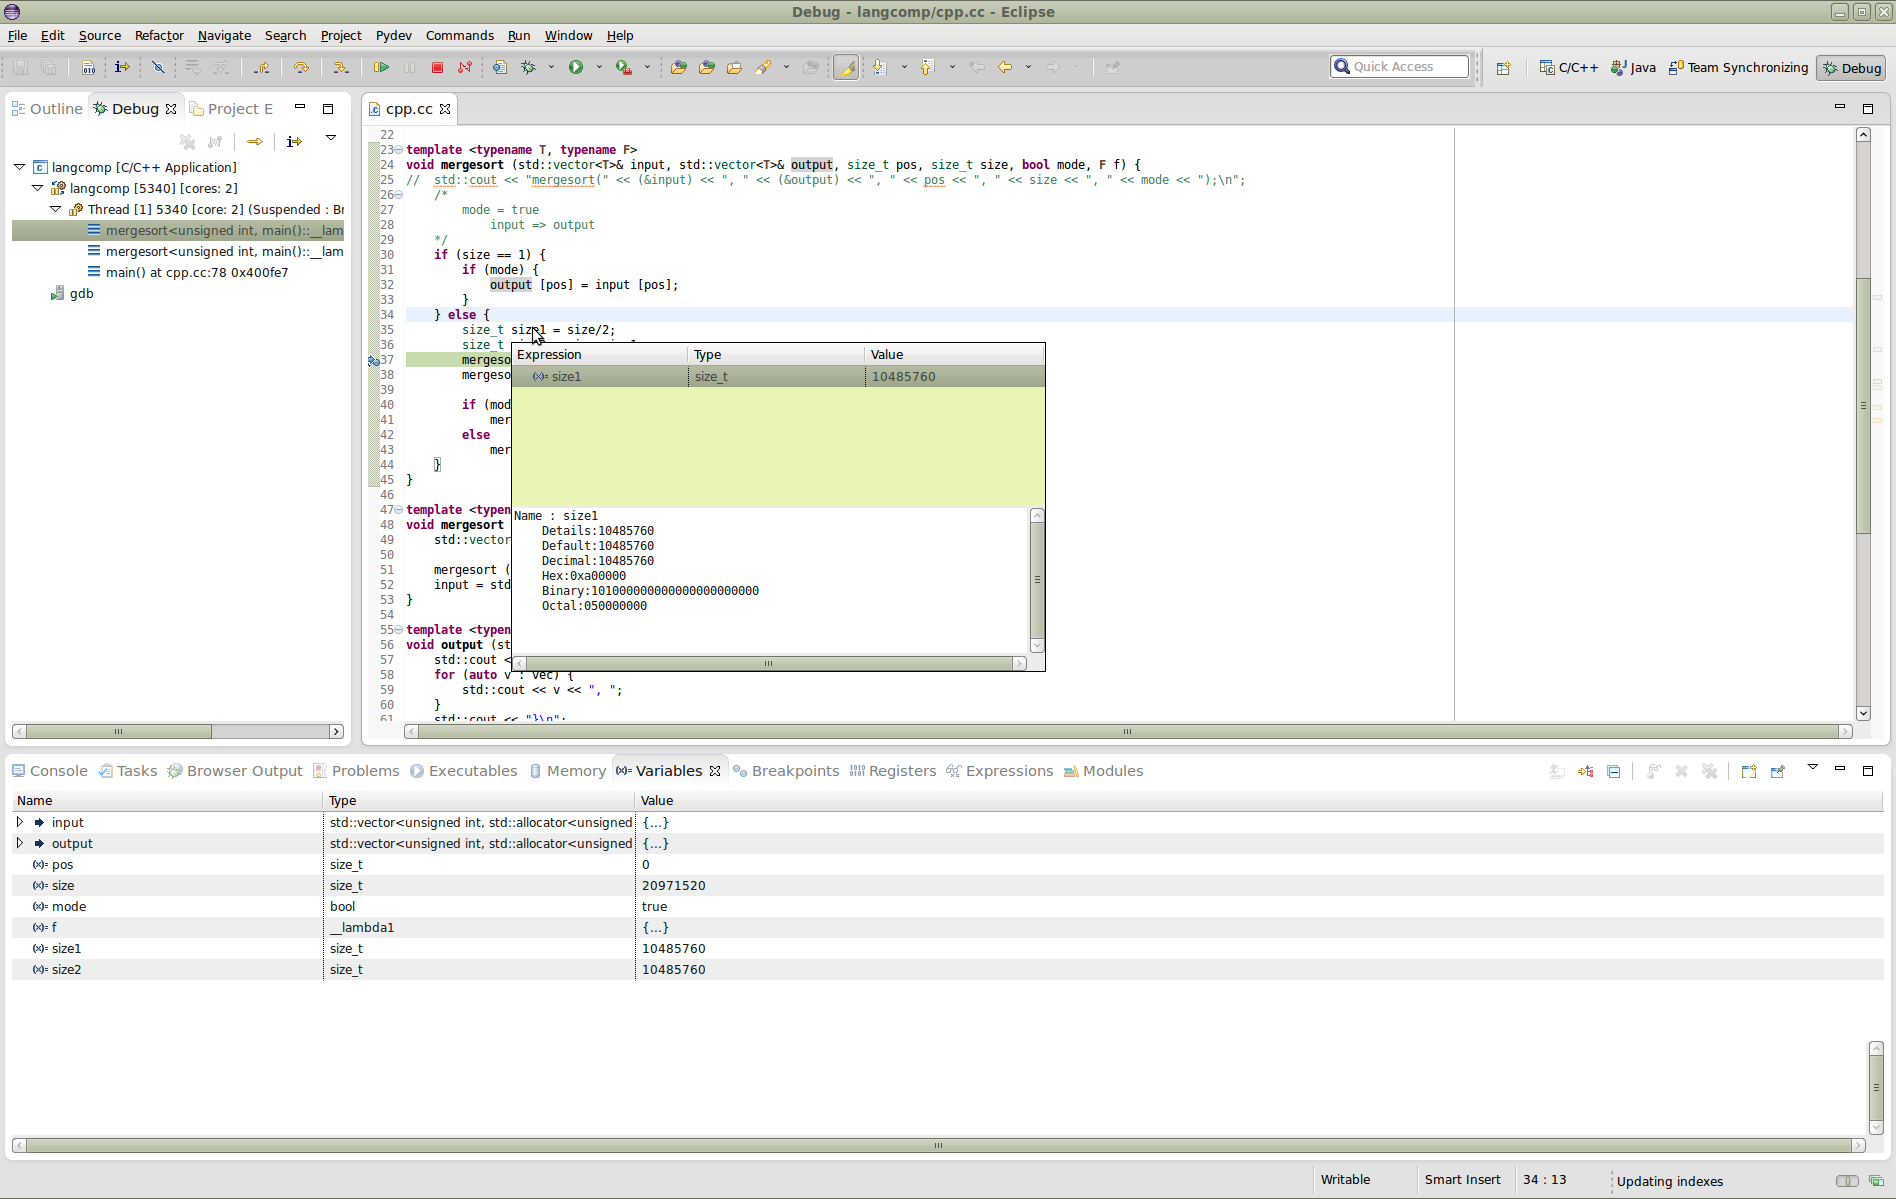
Task: Click the Debug view horizontal scrollbar thumb
Action: pos(118,731)
